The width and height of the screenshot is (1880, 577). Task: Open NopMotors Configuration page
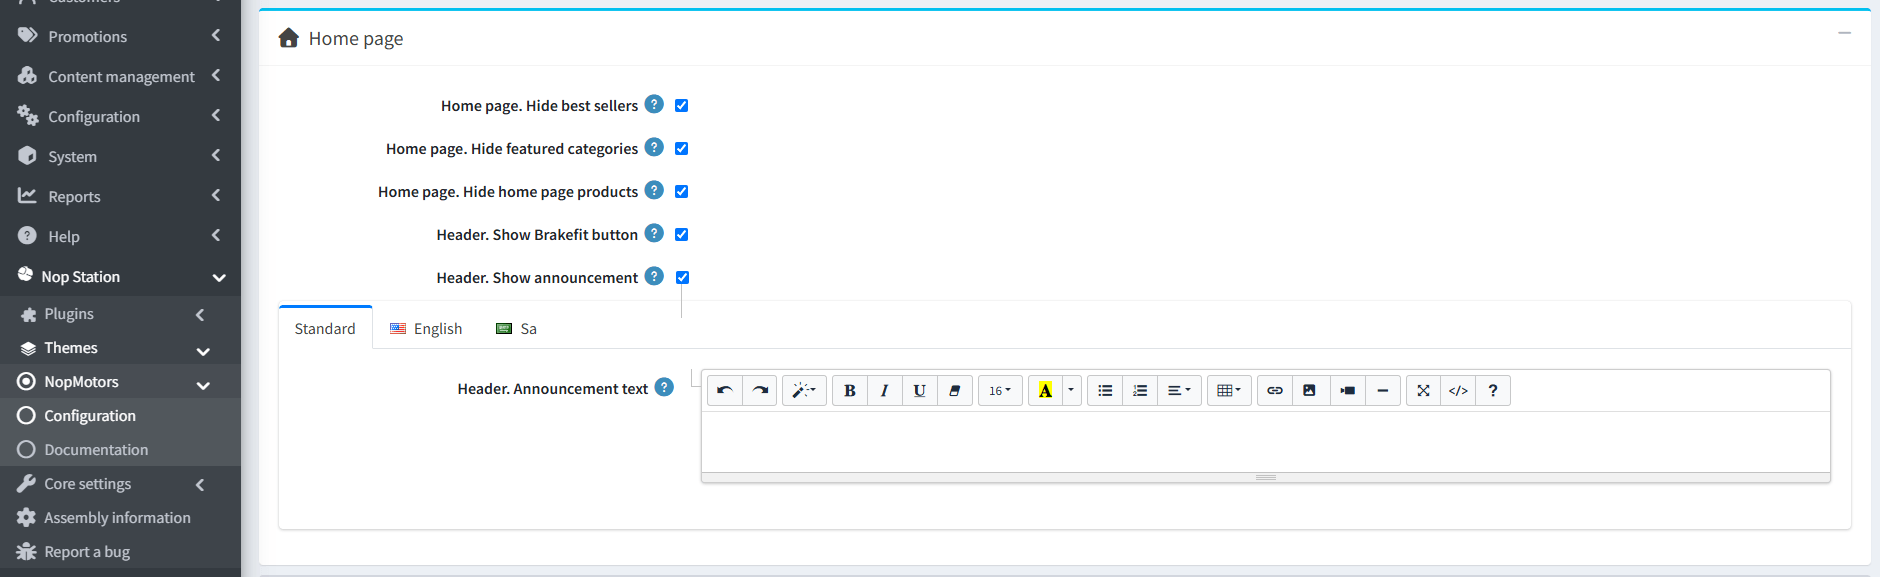120,416
